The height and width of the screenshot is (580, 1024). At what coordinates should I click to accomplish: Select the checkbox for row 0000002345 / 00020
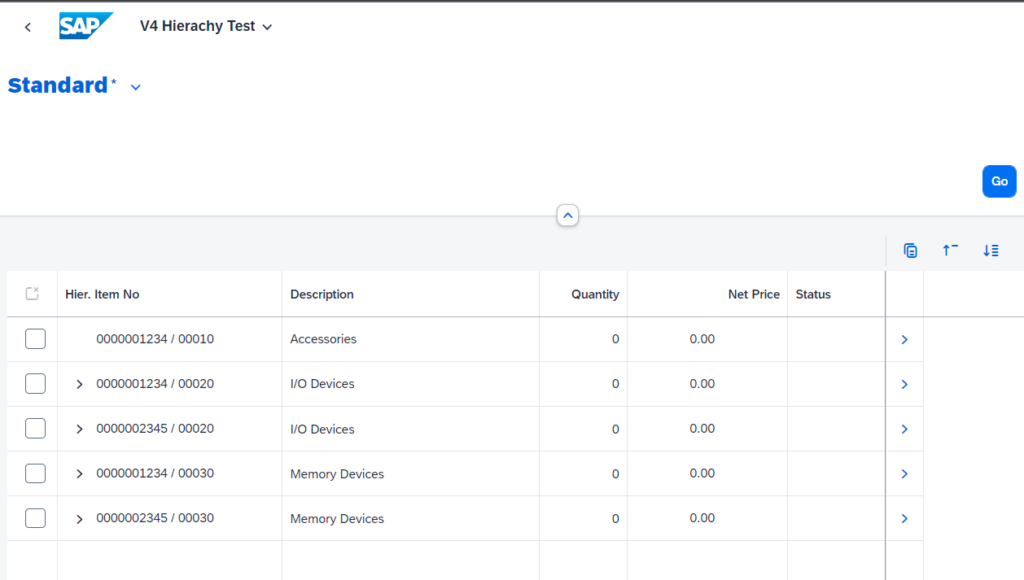[x=34, y=428]
